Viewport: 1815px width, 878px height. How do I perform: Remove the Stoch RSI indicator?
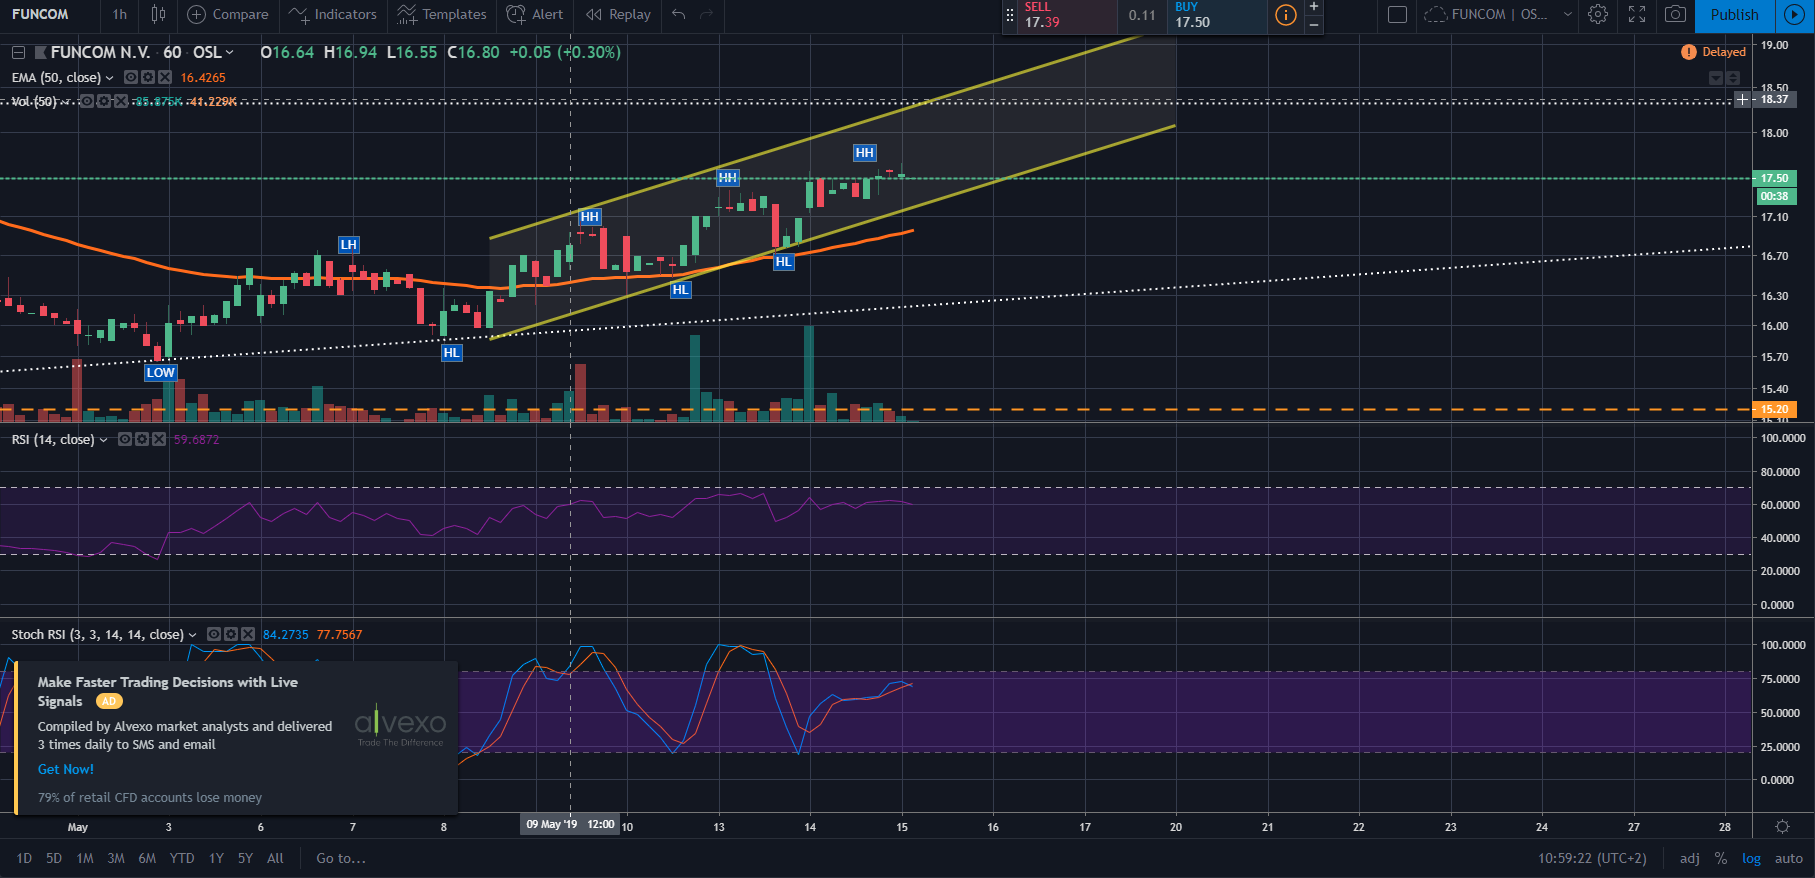[247, 634]
